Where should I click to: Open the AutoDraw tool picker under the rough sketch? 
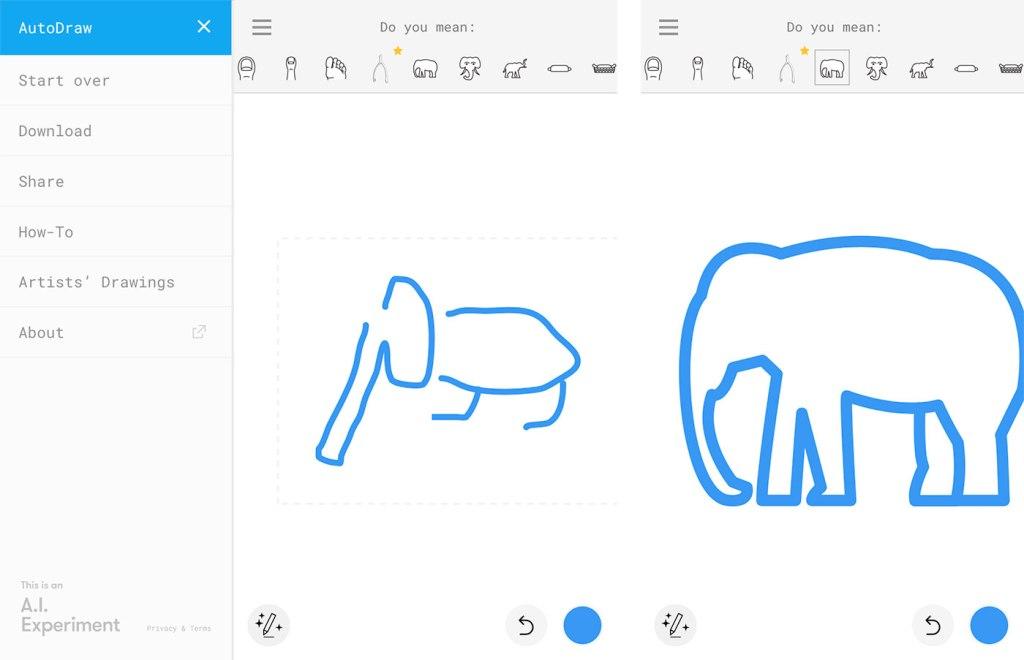point(268,626)
